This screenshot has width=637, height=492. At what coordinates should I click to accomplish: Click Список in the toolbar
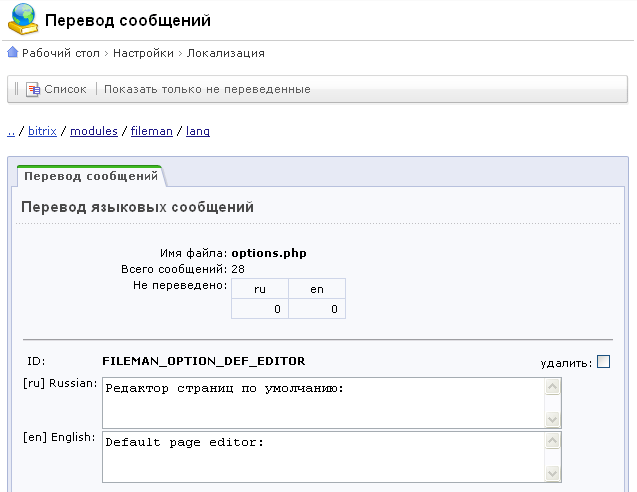click(64, 89)
